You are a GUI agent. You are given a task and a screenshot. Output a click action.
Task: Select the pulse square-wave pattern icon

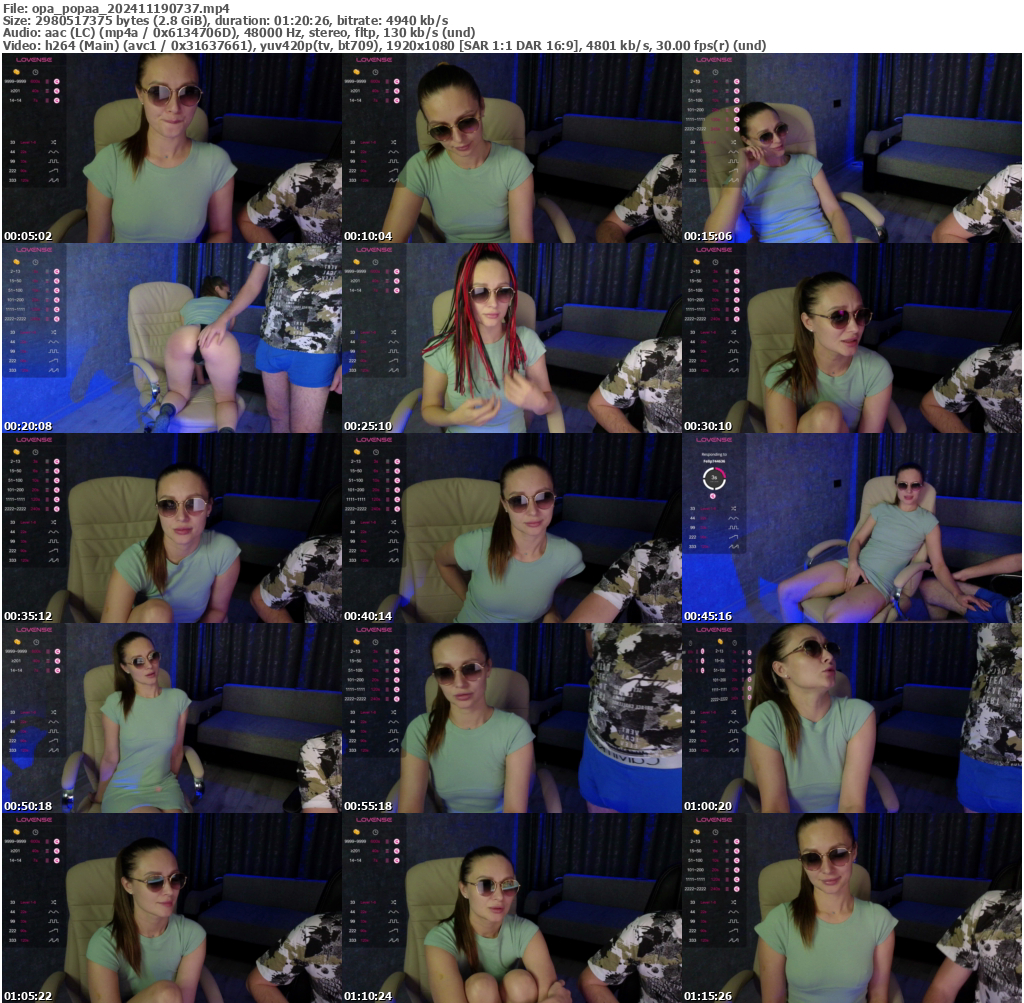[x=54, y=161]
